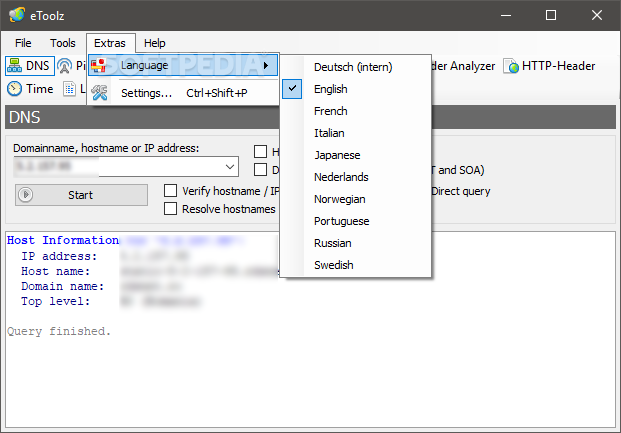Click the Header Analyzer toolbar item
The image size is (621, 433).
(x=463, y=66)
